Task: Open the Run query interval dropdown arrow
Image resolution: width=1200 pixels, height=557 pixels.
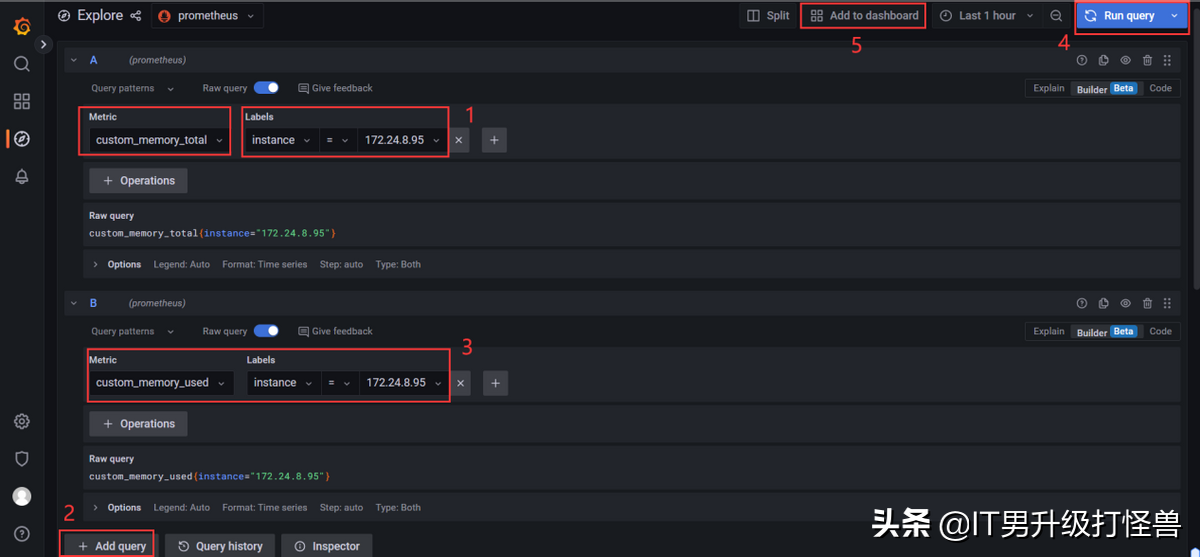Action: click(x=1174, y=16)
